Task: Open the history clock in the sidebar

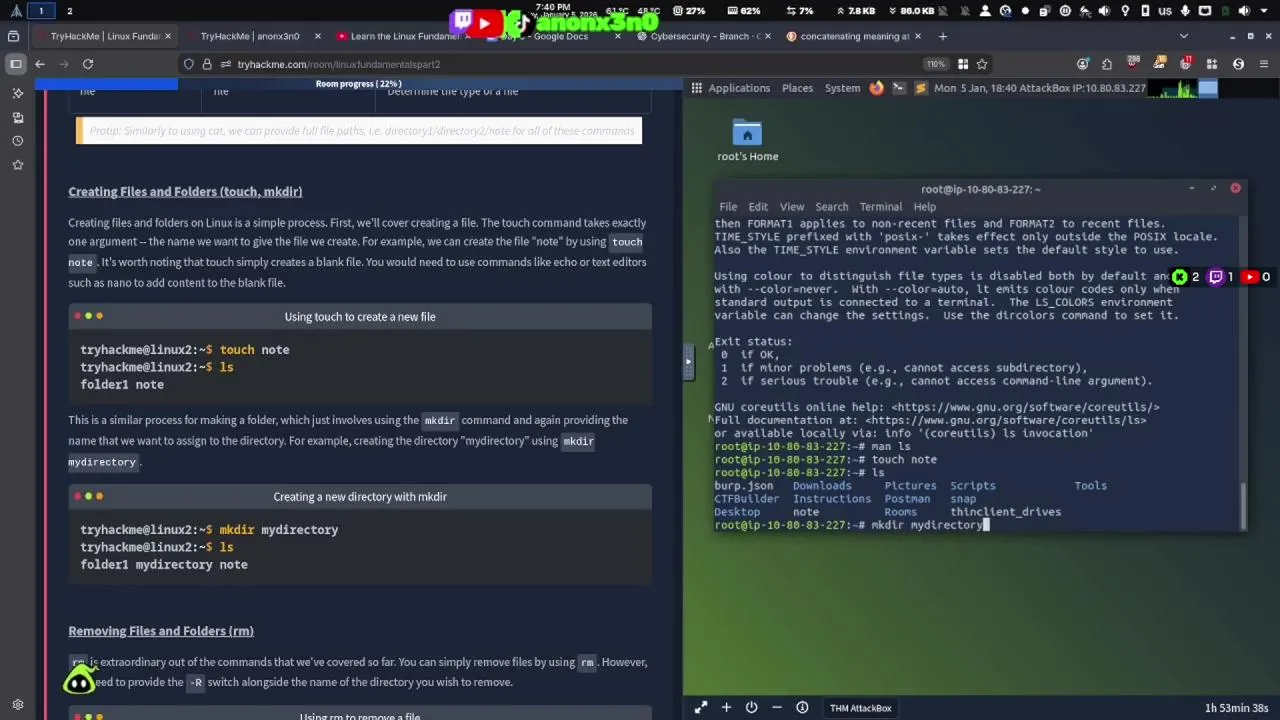Action: point(17,141)
